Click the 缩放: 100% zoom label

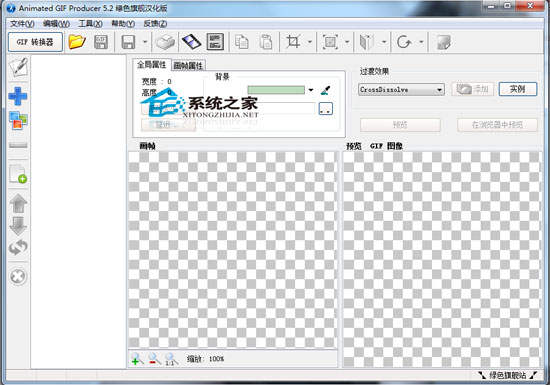tap(206, 359)
